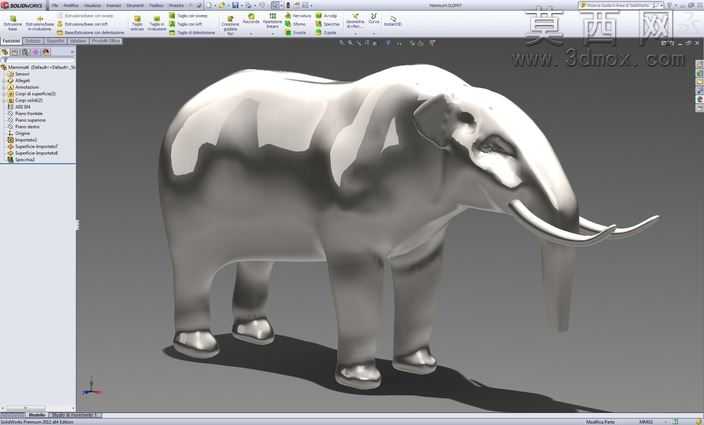Click the ConfigurationManager panel icon
The width and height of the screenshot is (704, 425).
coord(25,52)
